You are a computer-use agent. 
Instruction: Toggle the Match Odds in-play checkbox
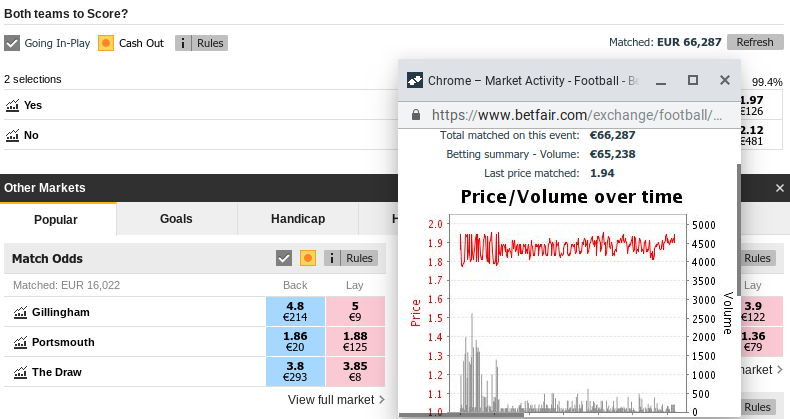pos(284,258)
